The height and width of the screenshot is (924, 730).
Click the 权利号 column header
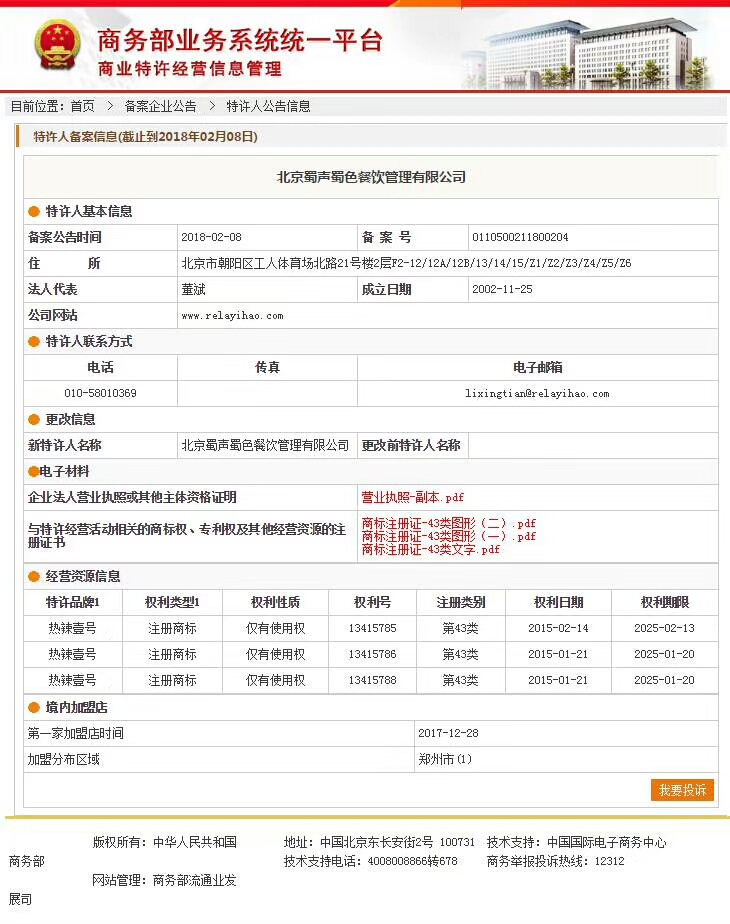372,602
